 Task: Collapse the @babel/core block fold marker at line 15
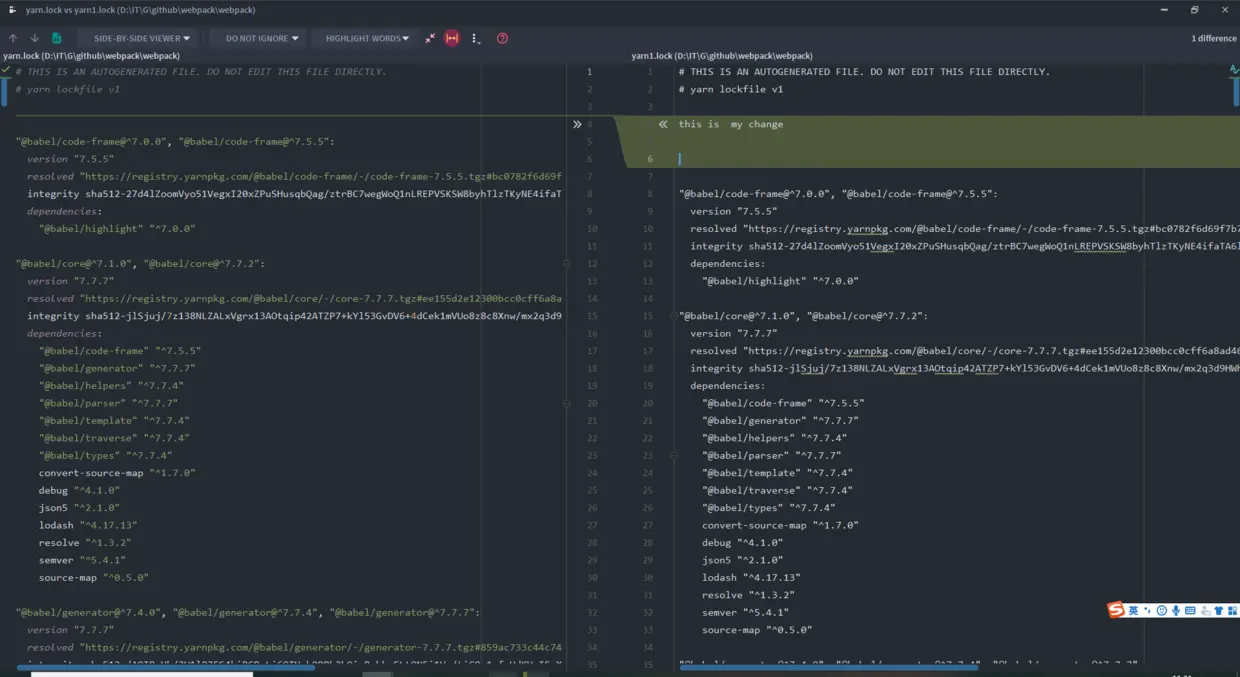(x=674, y=316)
